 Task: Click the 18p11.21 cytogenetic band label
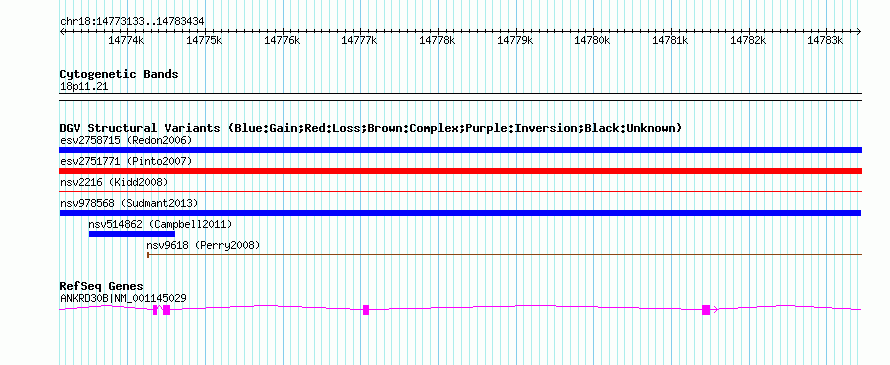(83, 87)
